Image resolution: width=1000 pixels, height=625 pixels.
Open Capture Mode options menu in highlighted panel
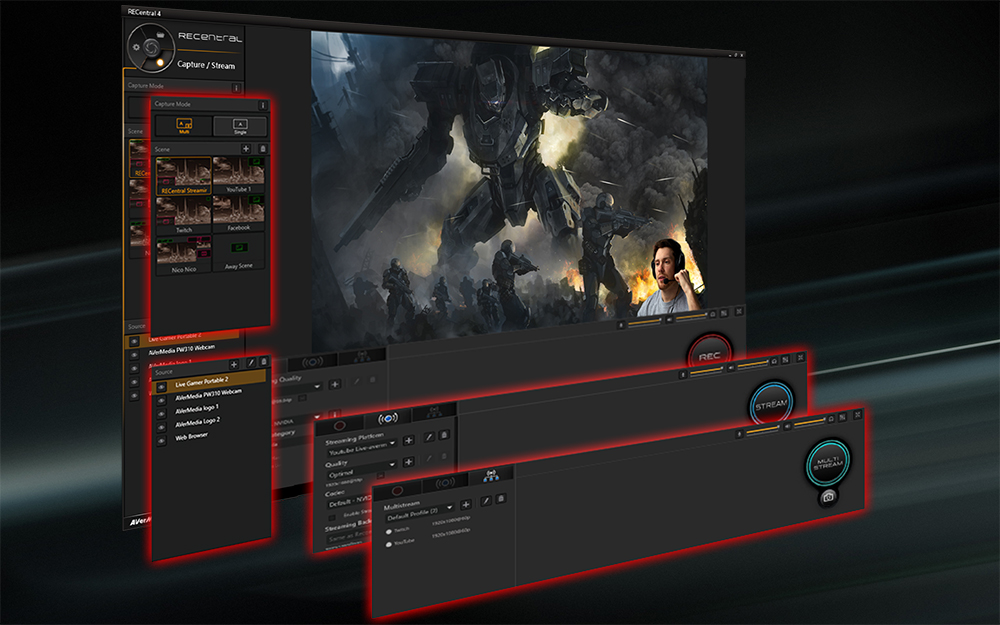tap(263, 105)
